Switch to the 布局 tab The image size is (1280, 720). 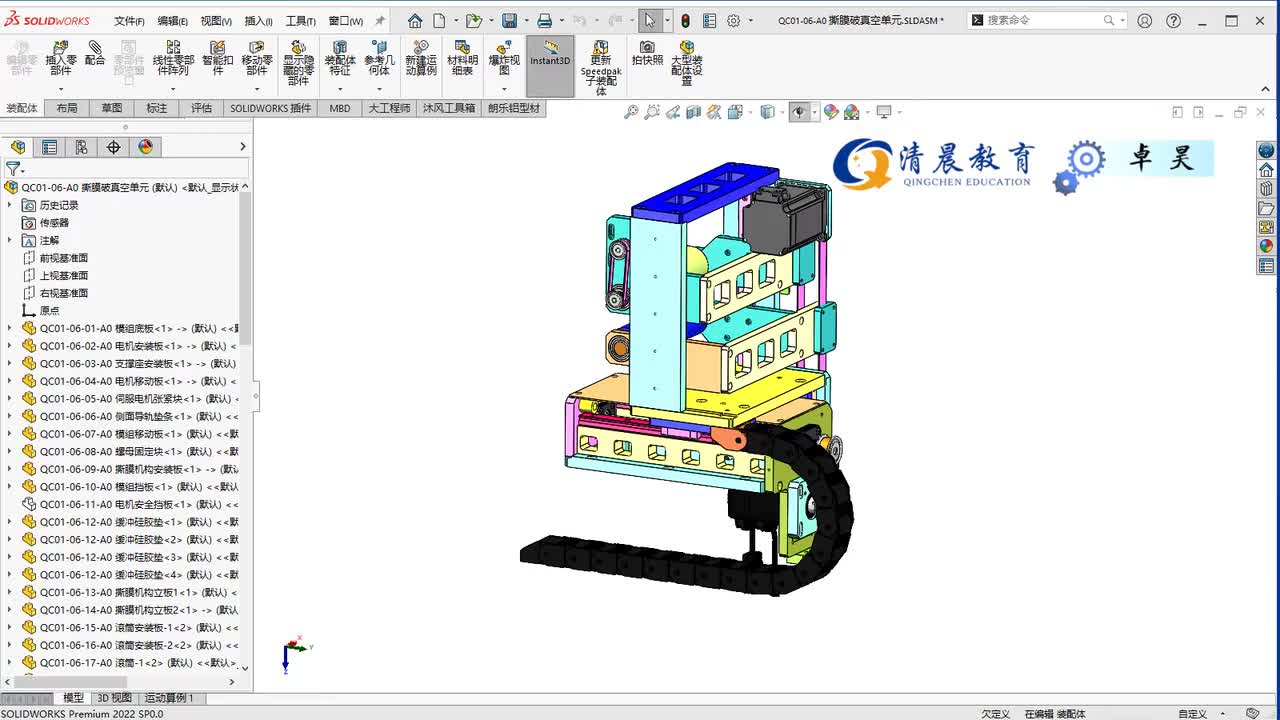click(x=67, y=108)
